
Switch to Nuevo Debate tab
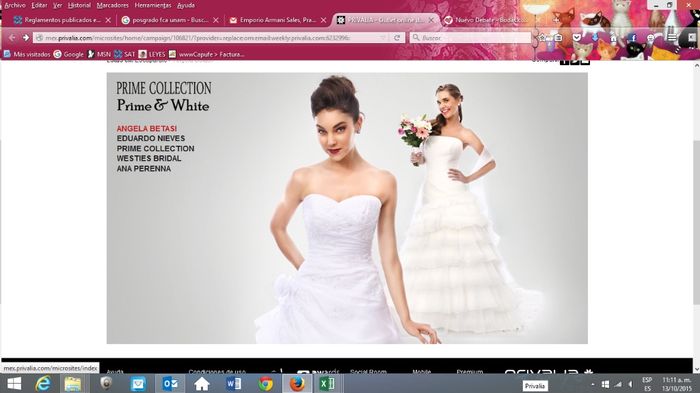490,20
